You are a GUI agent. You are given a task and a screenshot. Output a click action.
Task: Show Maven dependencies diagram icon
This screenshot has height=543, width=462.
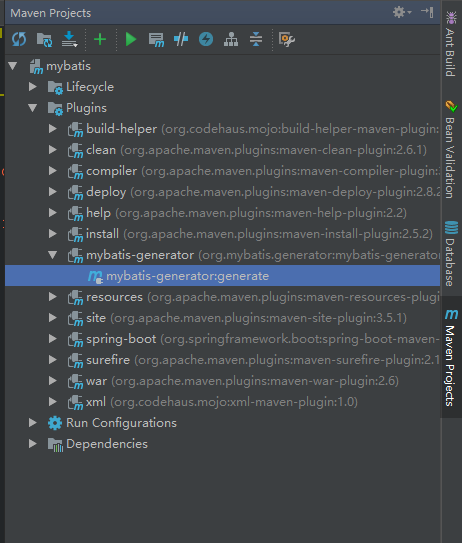pos(231,39)
